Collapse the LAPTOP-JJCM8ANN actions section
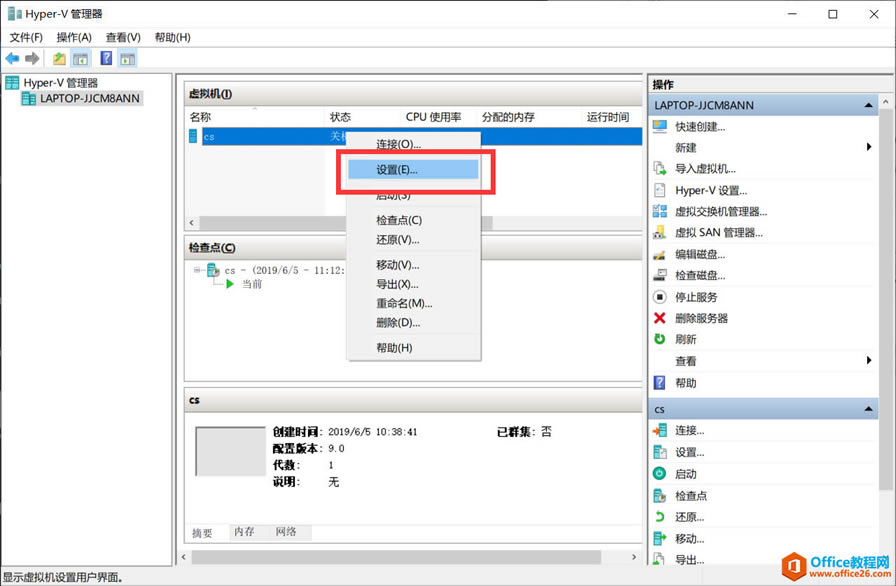The image size is (896, 586). [x=868, y=105]
